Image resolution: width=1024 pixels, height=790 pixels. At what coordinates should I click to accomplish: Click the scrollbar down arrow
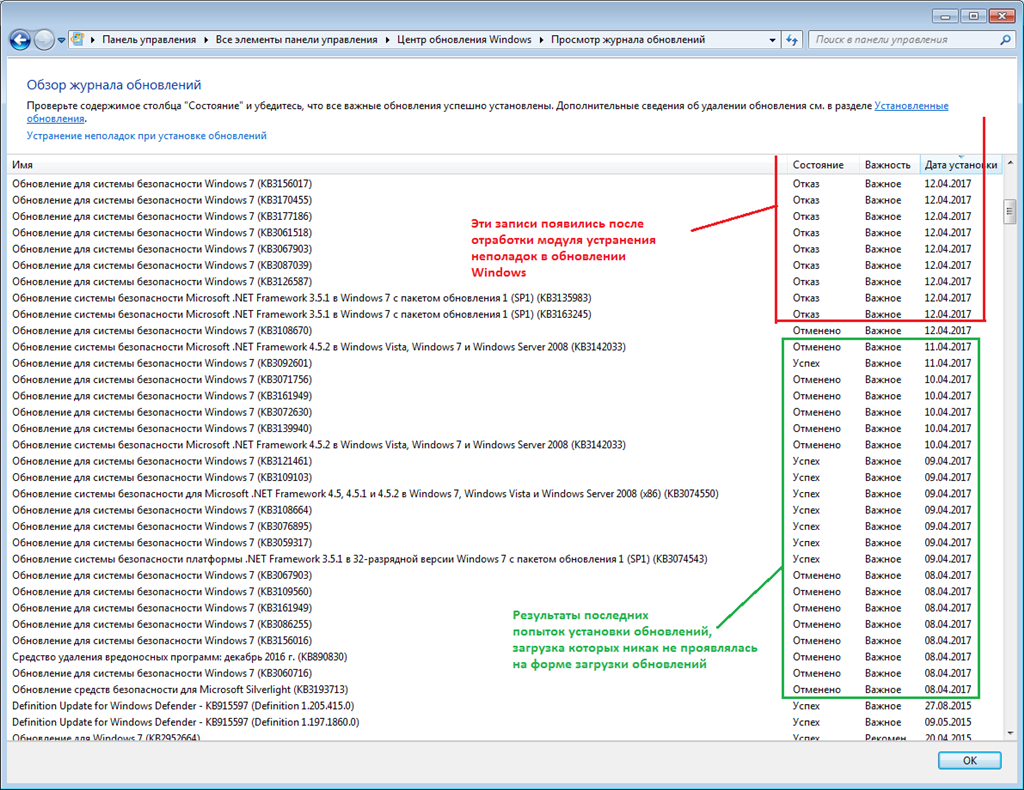(1010, 734)
